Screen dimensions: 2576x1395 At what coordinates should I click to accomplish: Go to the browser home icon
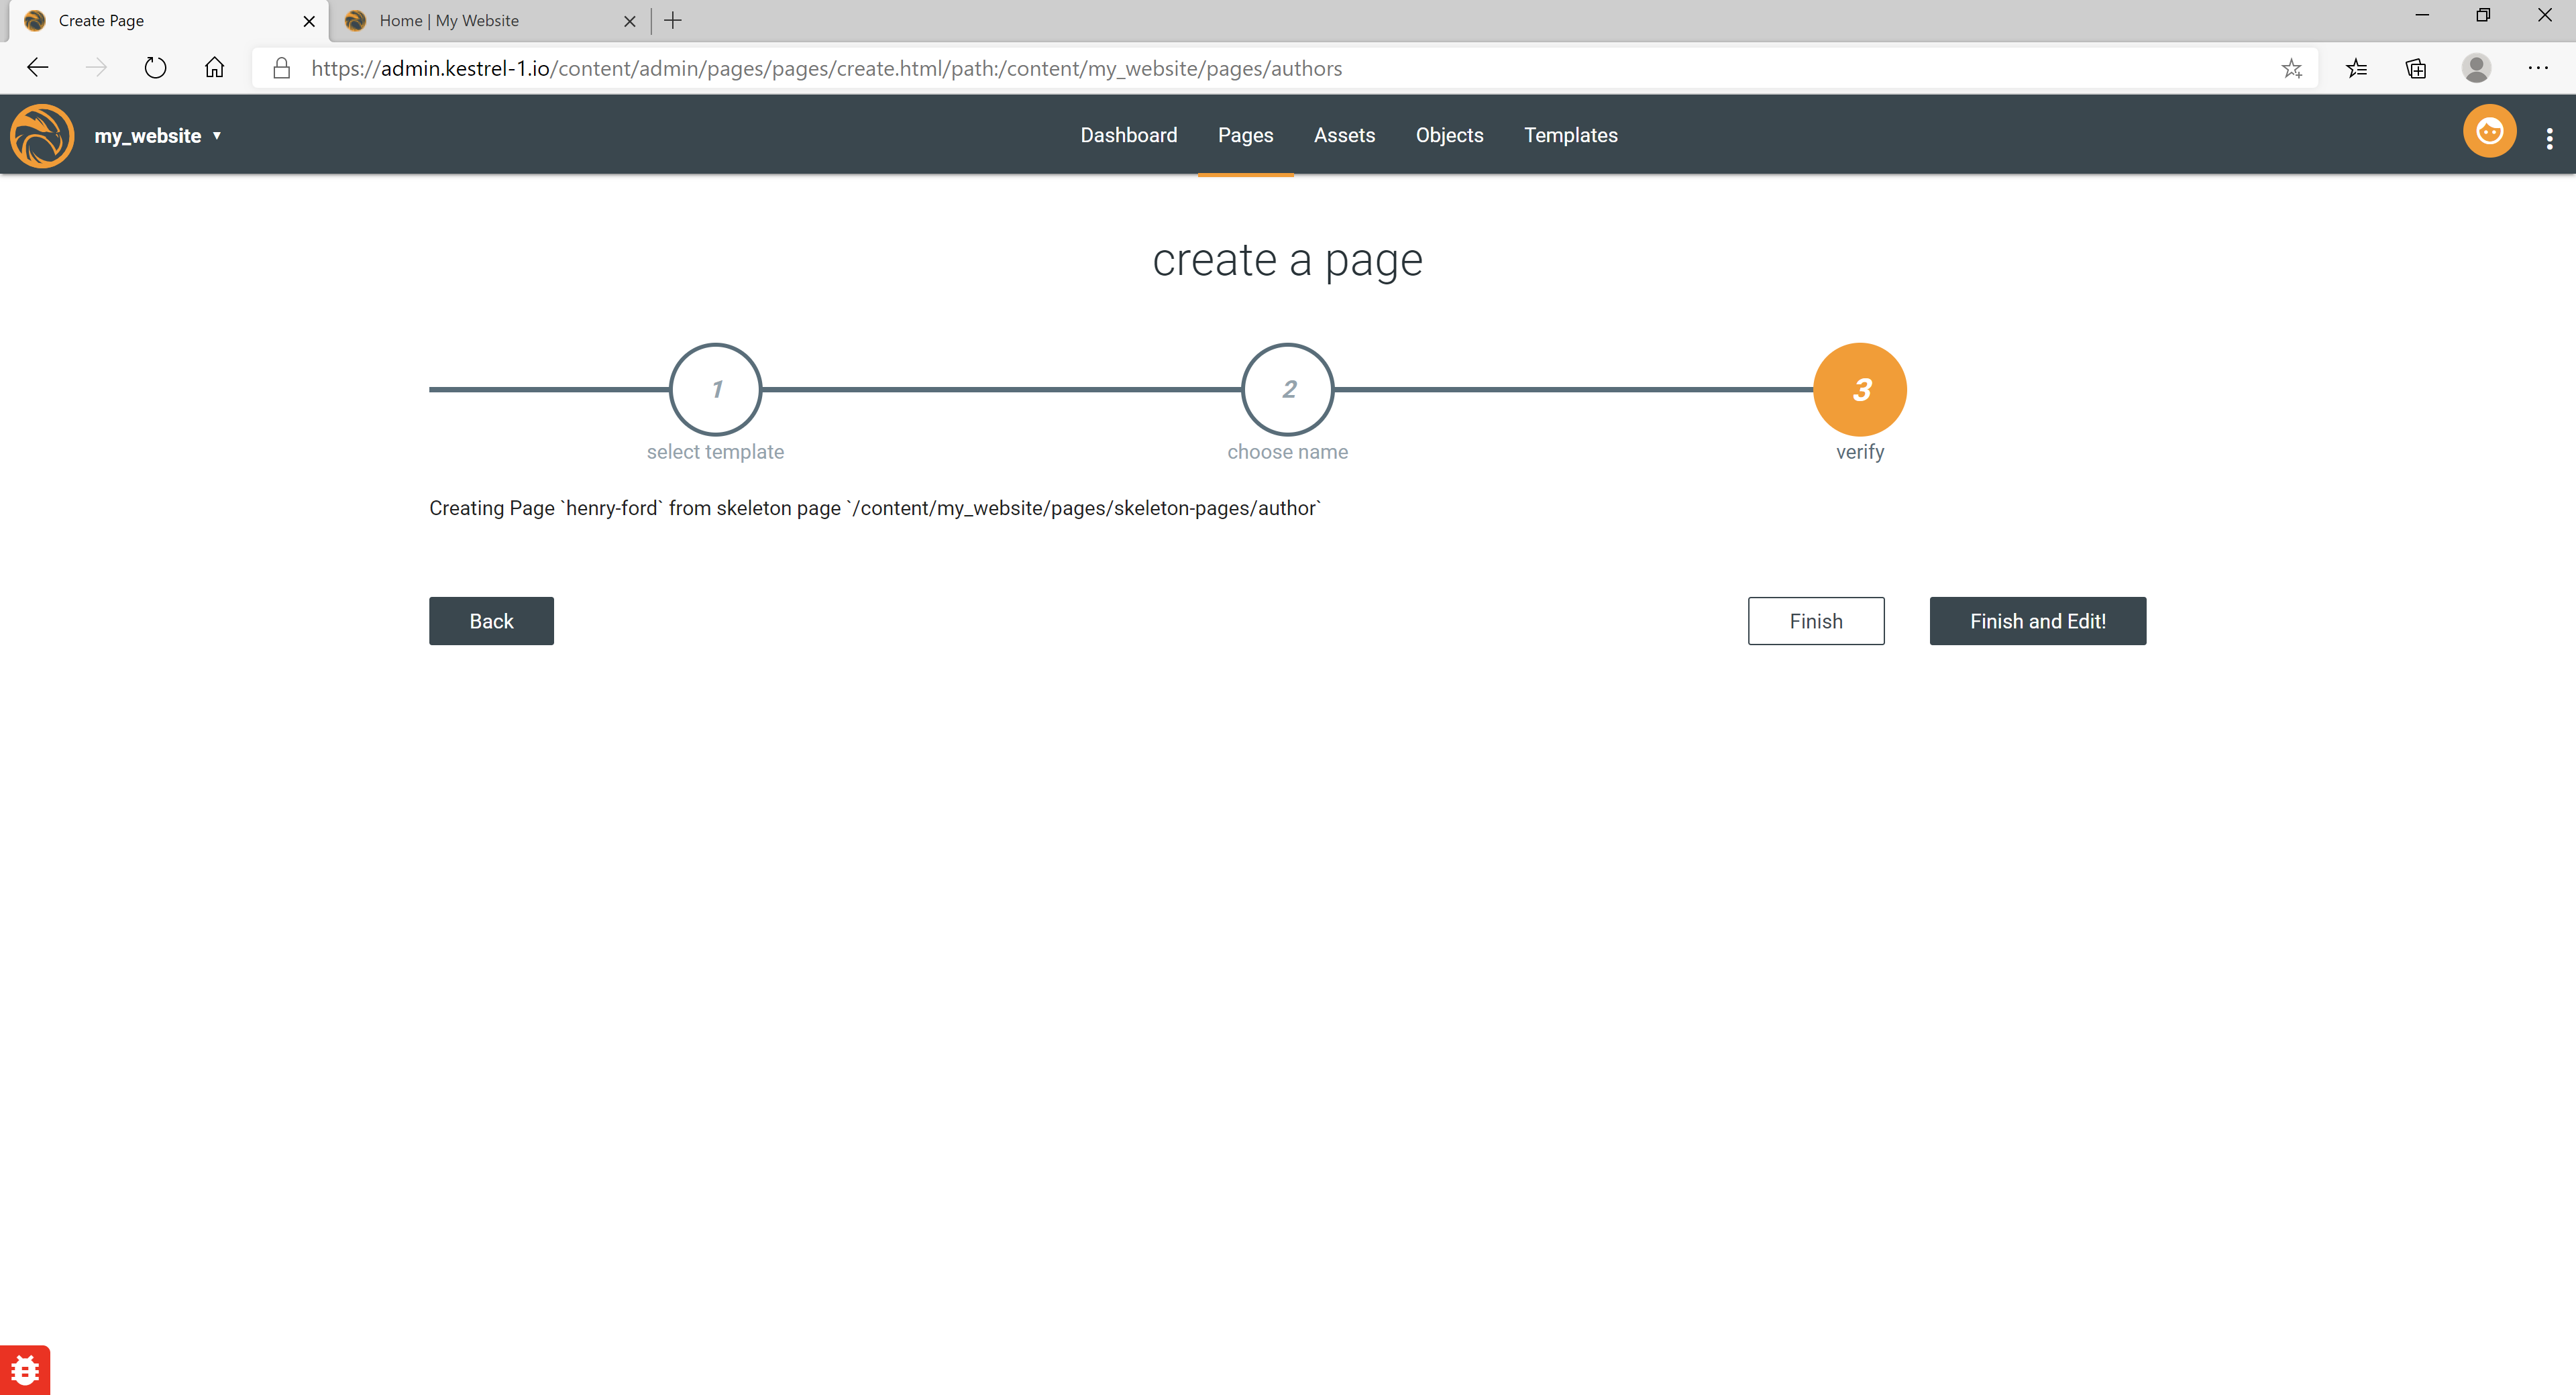point(214,68)
